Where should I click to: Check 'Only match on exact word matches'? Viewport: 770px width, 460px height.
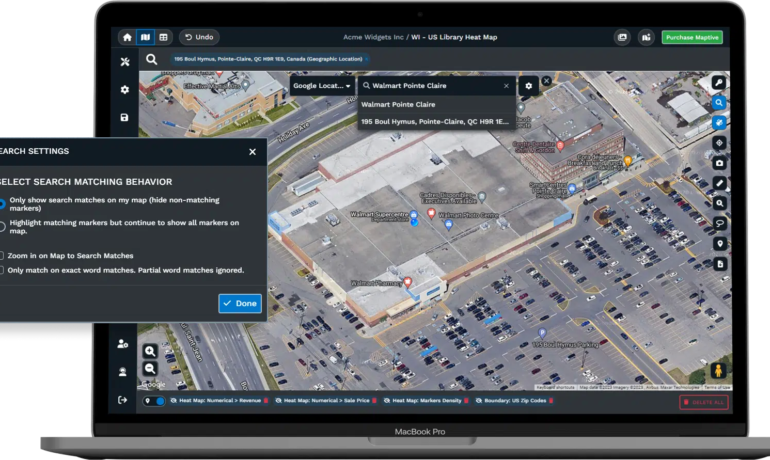(2, 270)
